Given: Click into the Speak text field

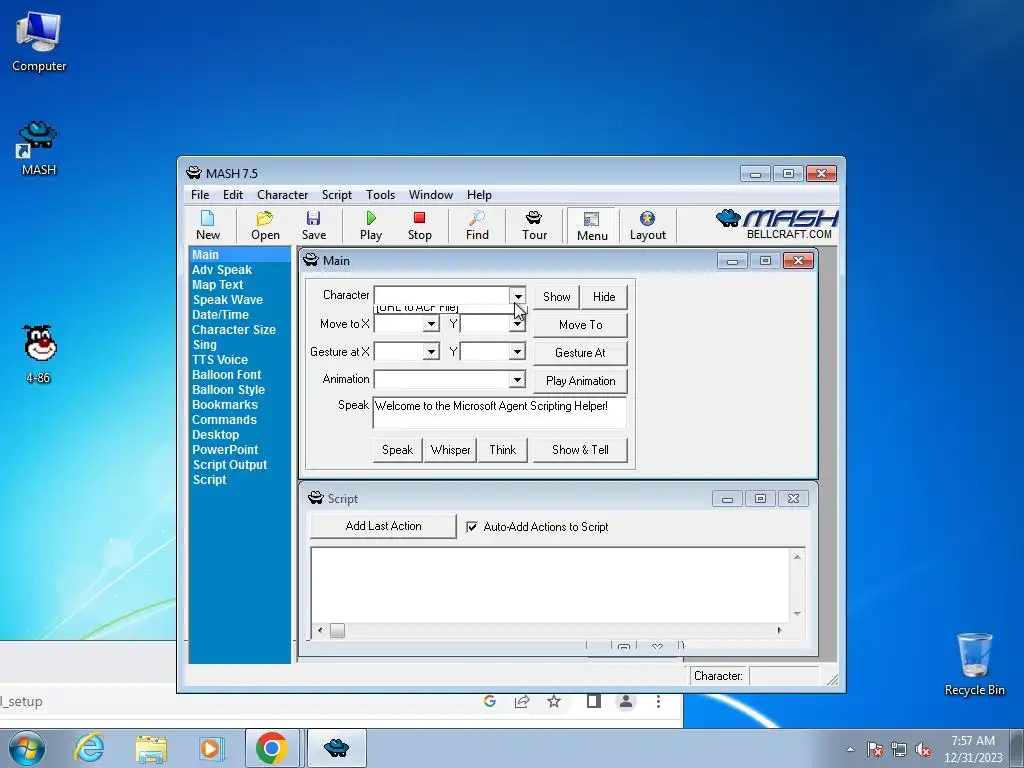Looking at the screenshot, I should click(500, 413).
